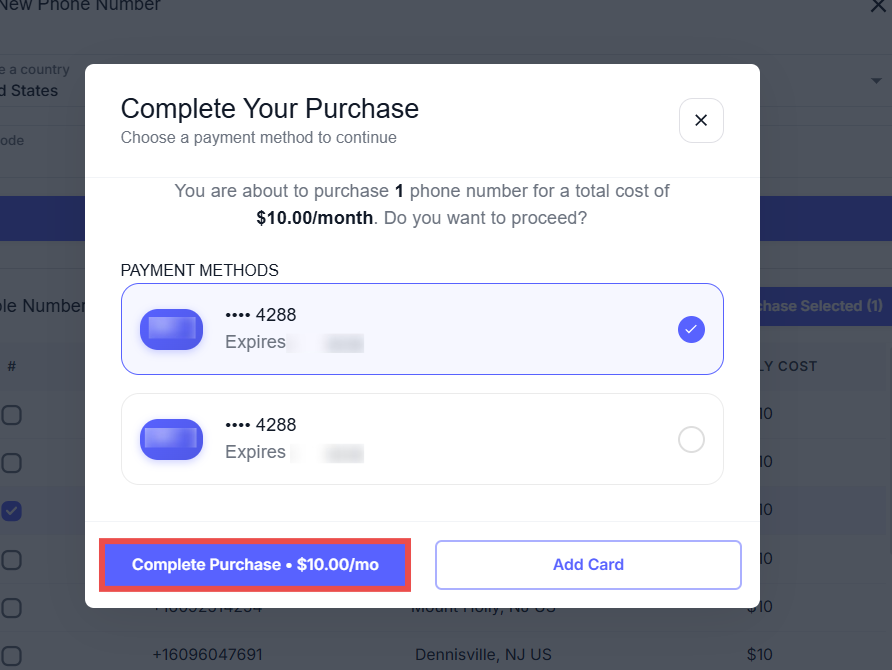Screen dimensions: 892x670
Task: Select the first •••• 4288 payment method
Action: click(421, 329)
